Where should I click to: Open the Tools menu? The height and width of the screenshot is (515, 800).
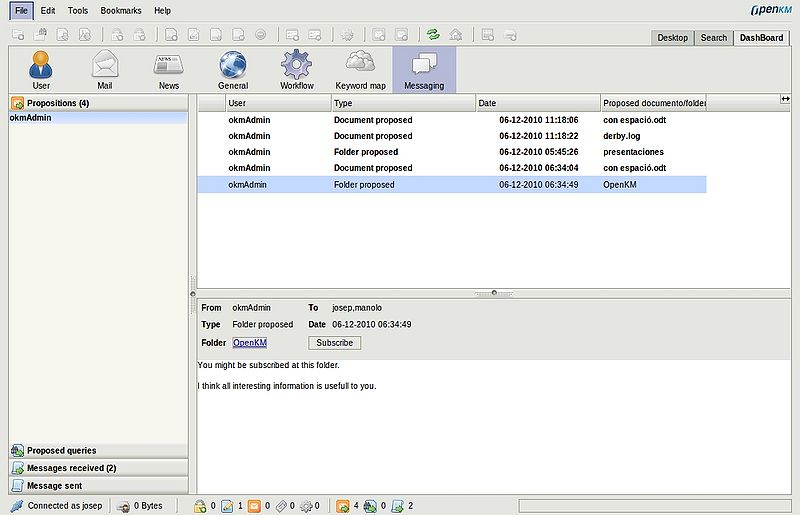(78, 11)
